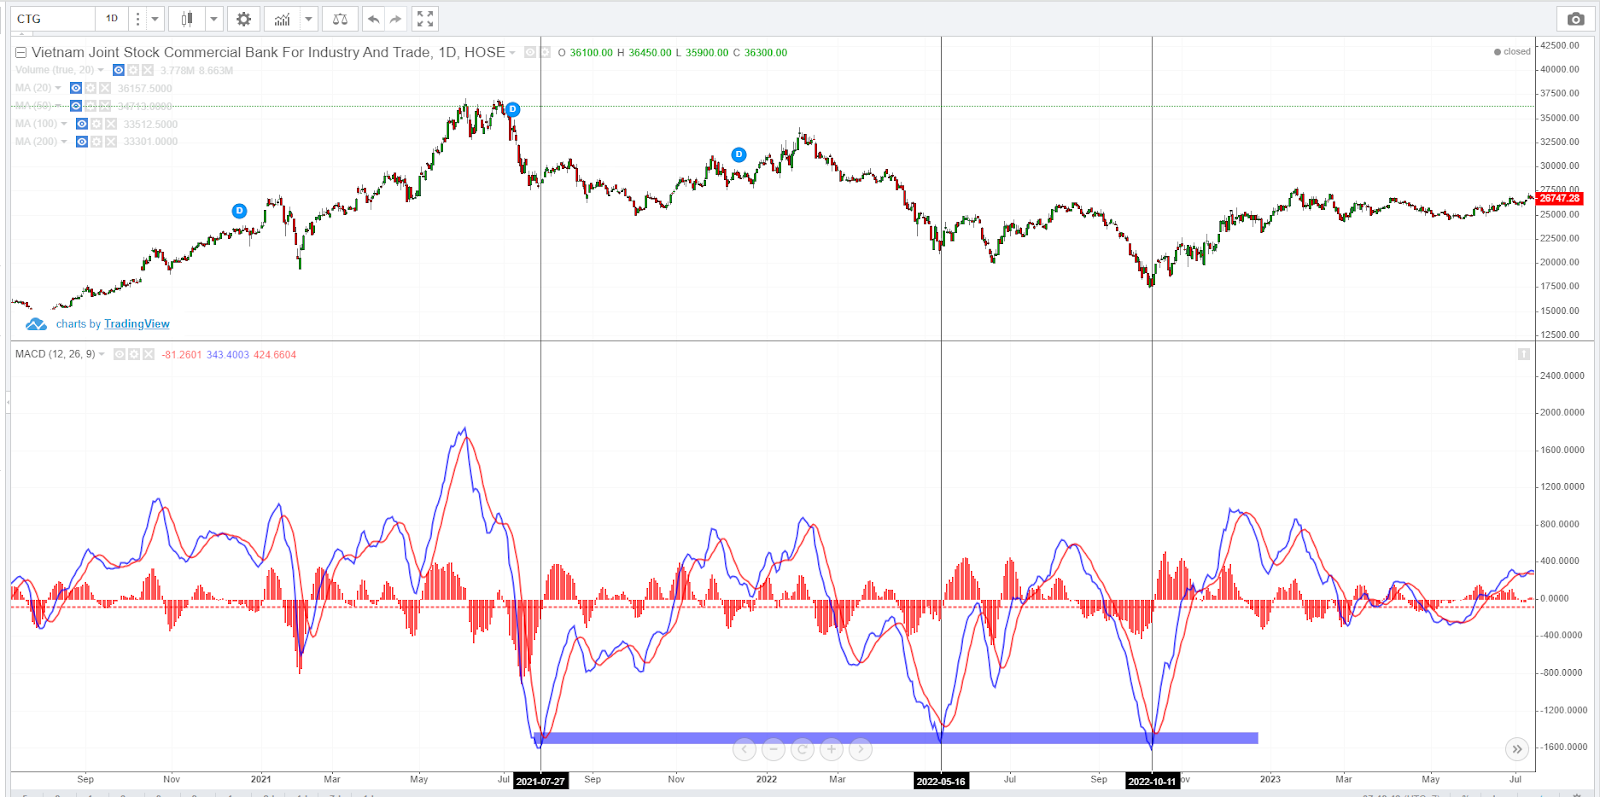1600x797 pixels.
Task: Open the MA (200) dropdown arrow
Action: click(64, 142)
